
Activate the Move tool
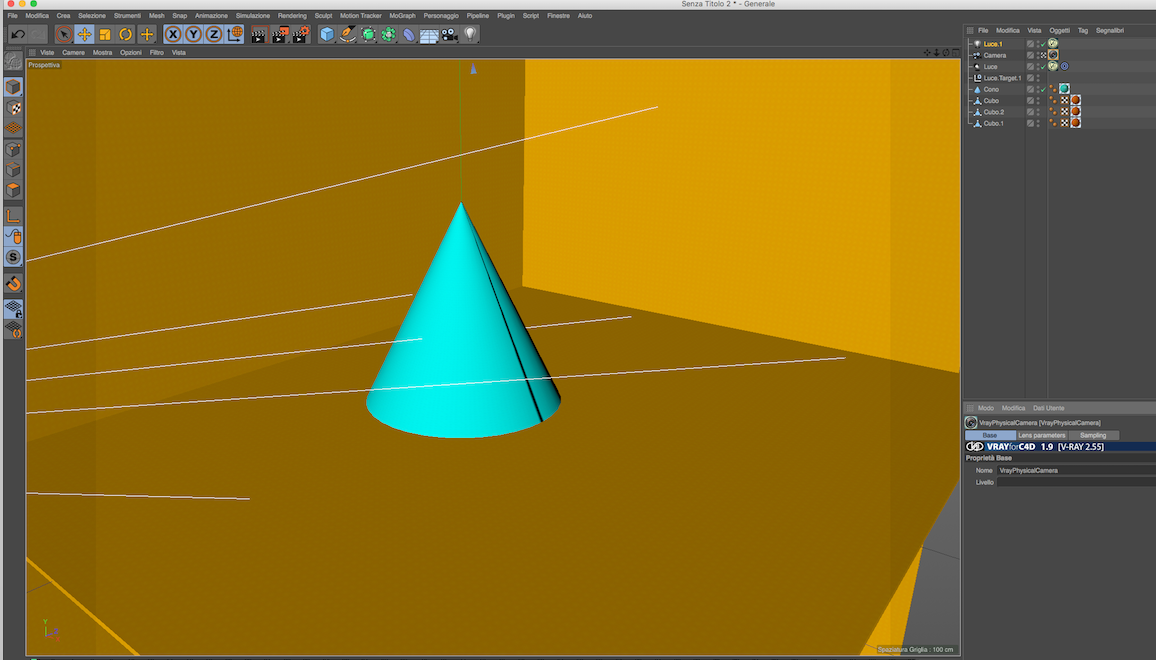[x=84, y=34]
